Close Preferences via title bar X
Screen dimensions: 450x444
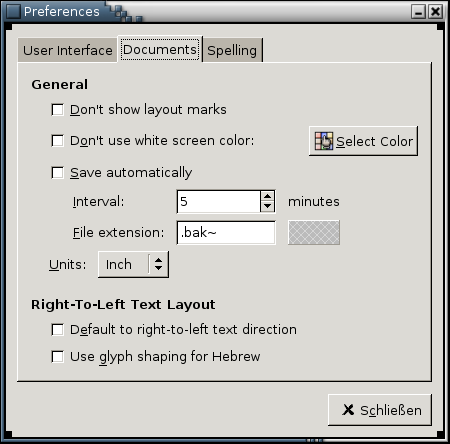[x=435, y=12]
